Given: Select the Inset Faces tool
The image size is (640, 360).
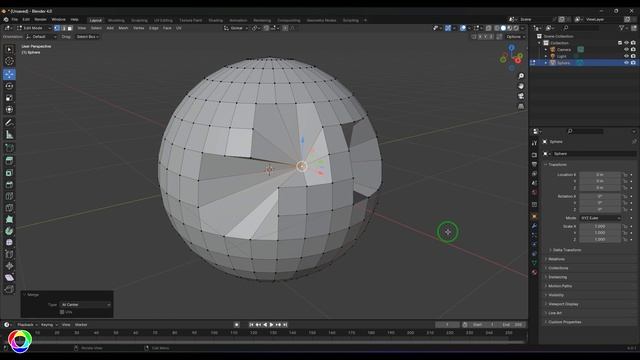Looking at the screenshot, I should click(9, 173).
